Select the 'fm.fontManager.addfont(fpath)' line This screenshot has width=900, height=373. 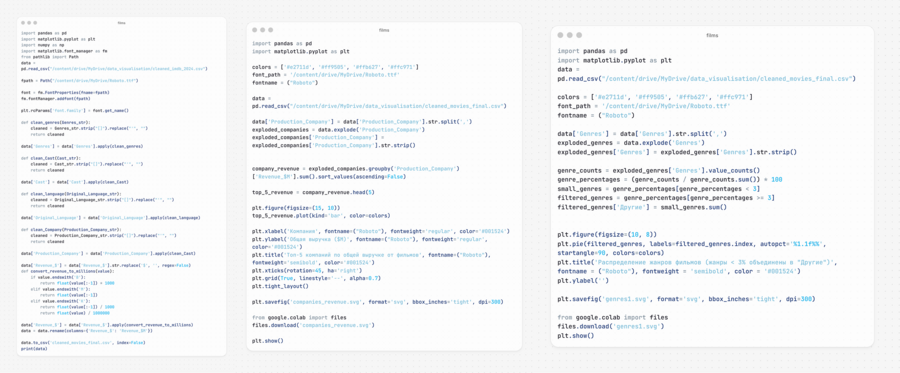click(55, 98)
